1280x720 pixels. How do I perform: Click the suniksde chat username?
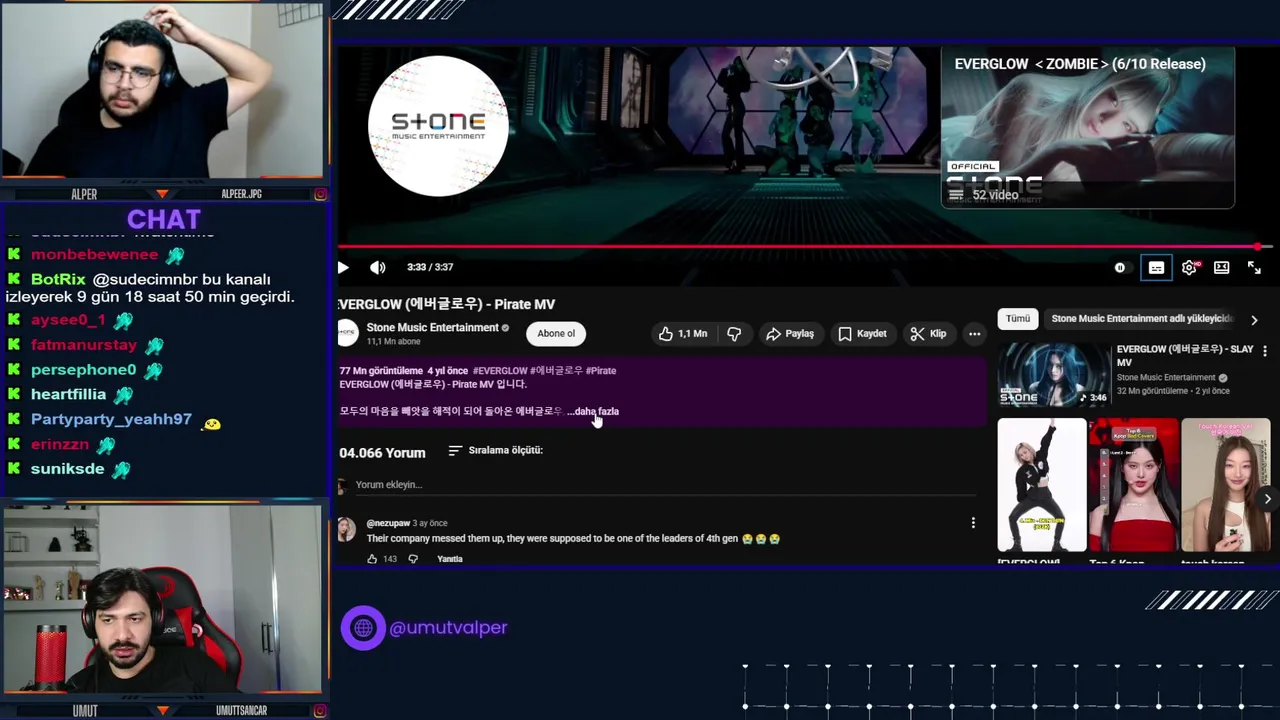[x=67, y=469]
